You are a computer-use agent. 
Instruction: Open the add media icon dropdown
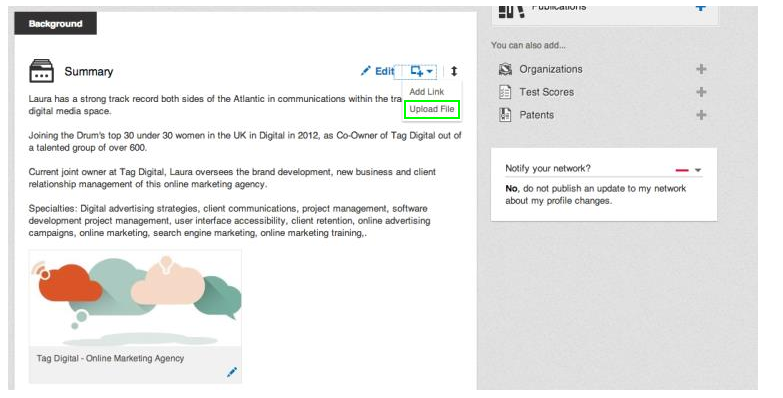[x=421, y=71]
